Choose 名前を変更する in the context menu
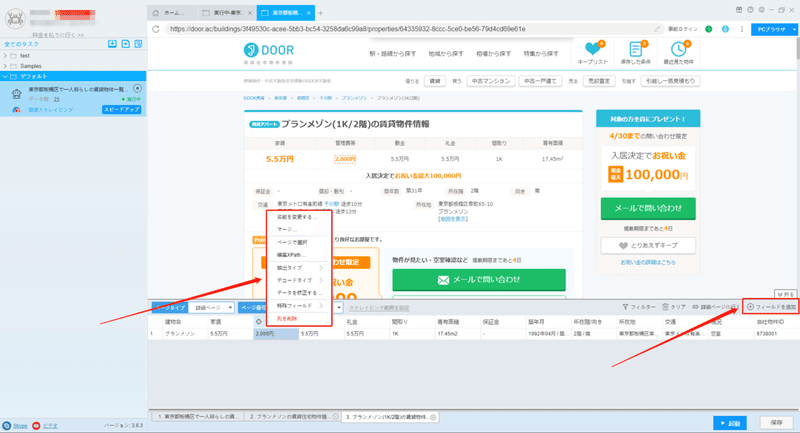The image size is (800, 433). point(299,217)
